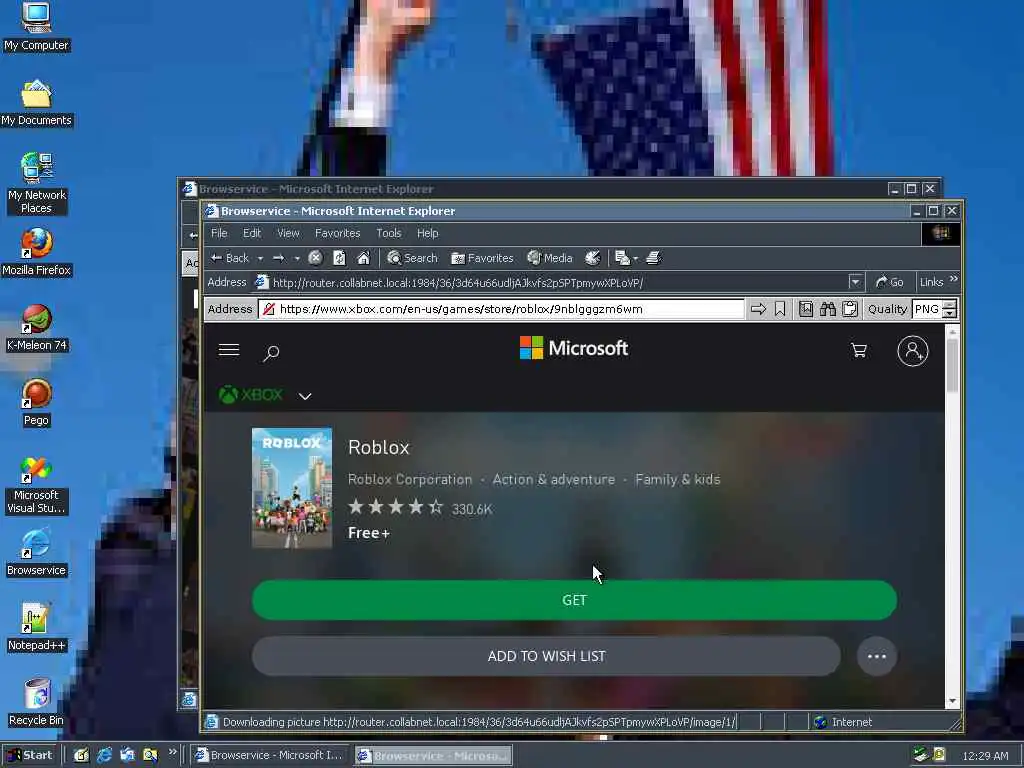Open the Edit menu
The width and height of the screenshot is (1024, 768).
[x=252, y=233]
